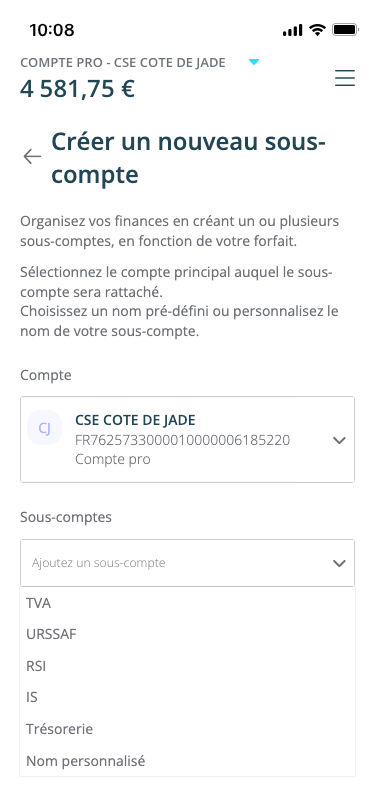Click the Ajoutez un sous-compte field
375x812 pixels.
188,563
